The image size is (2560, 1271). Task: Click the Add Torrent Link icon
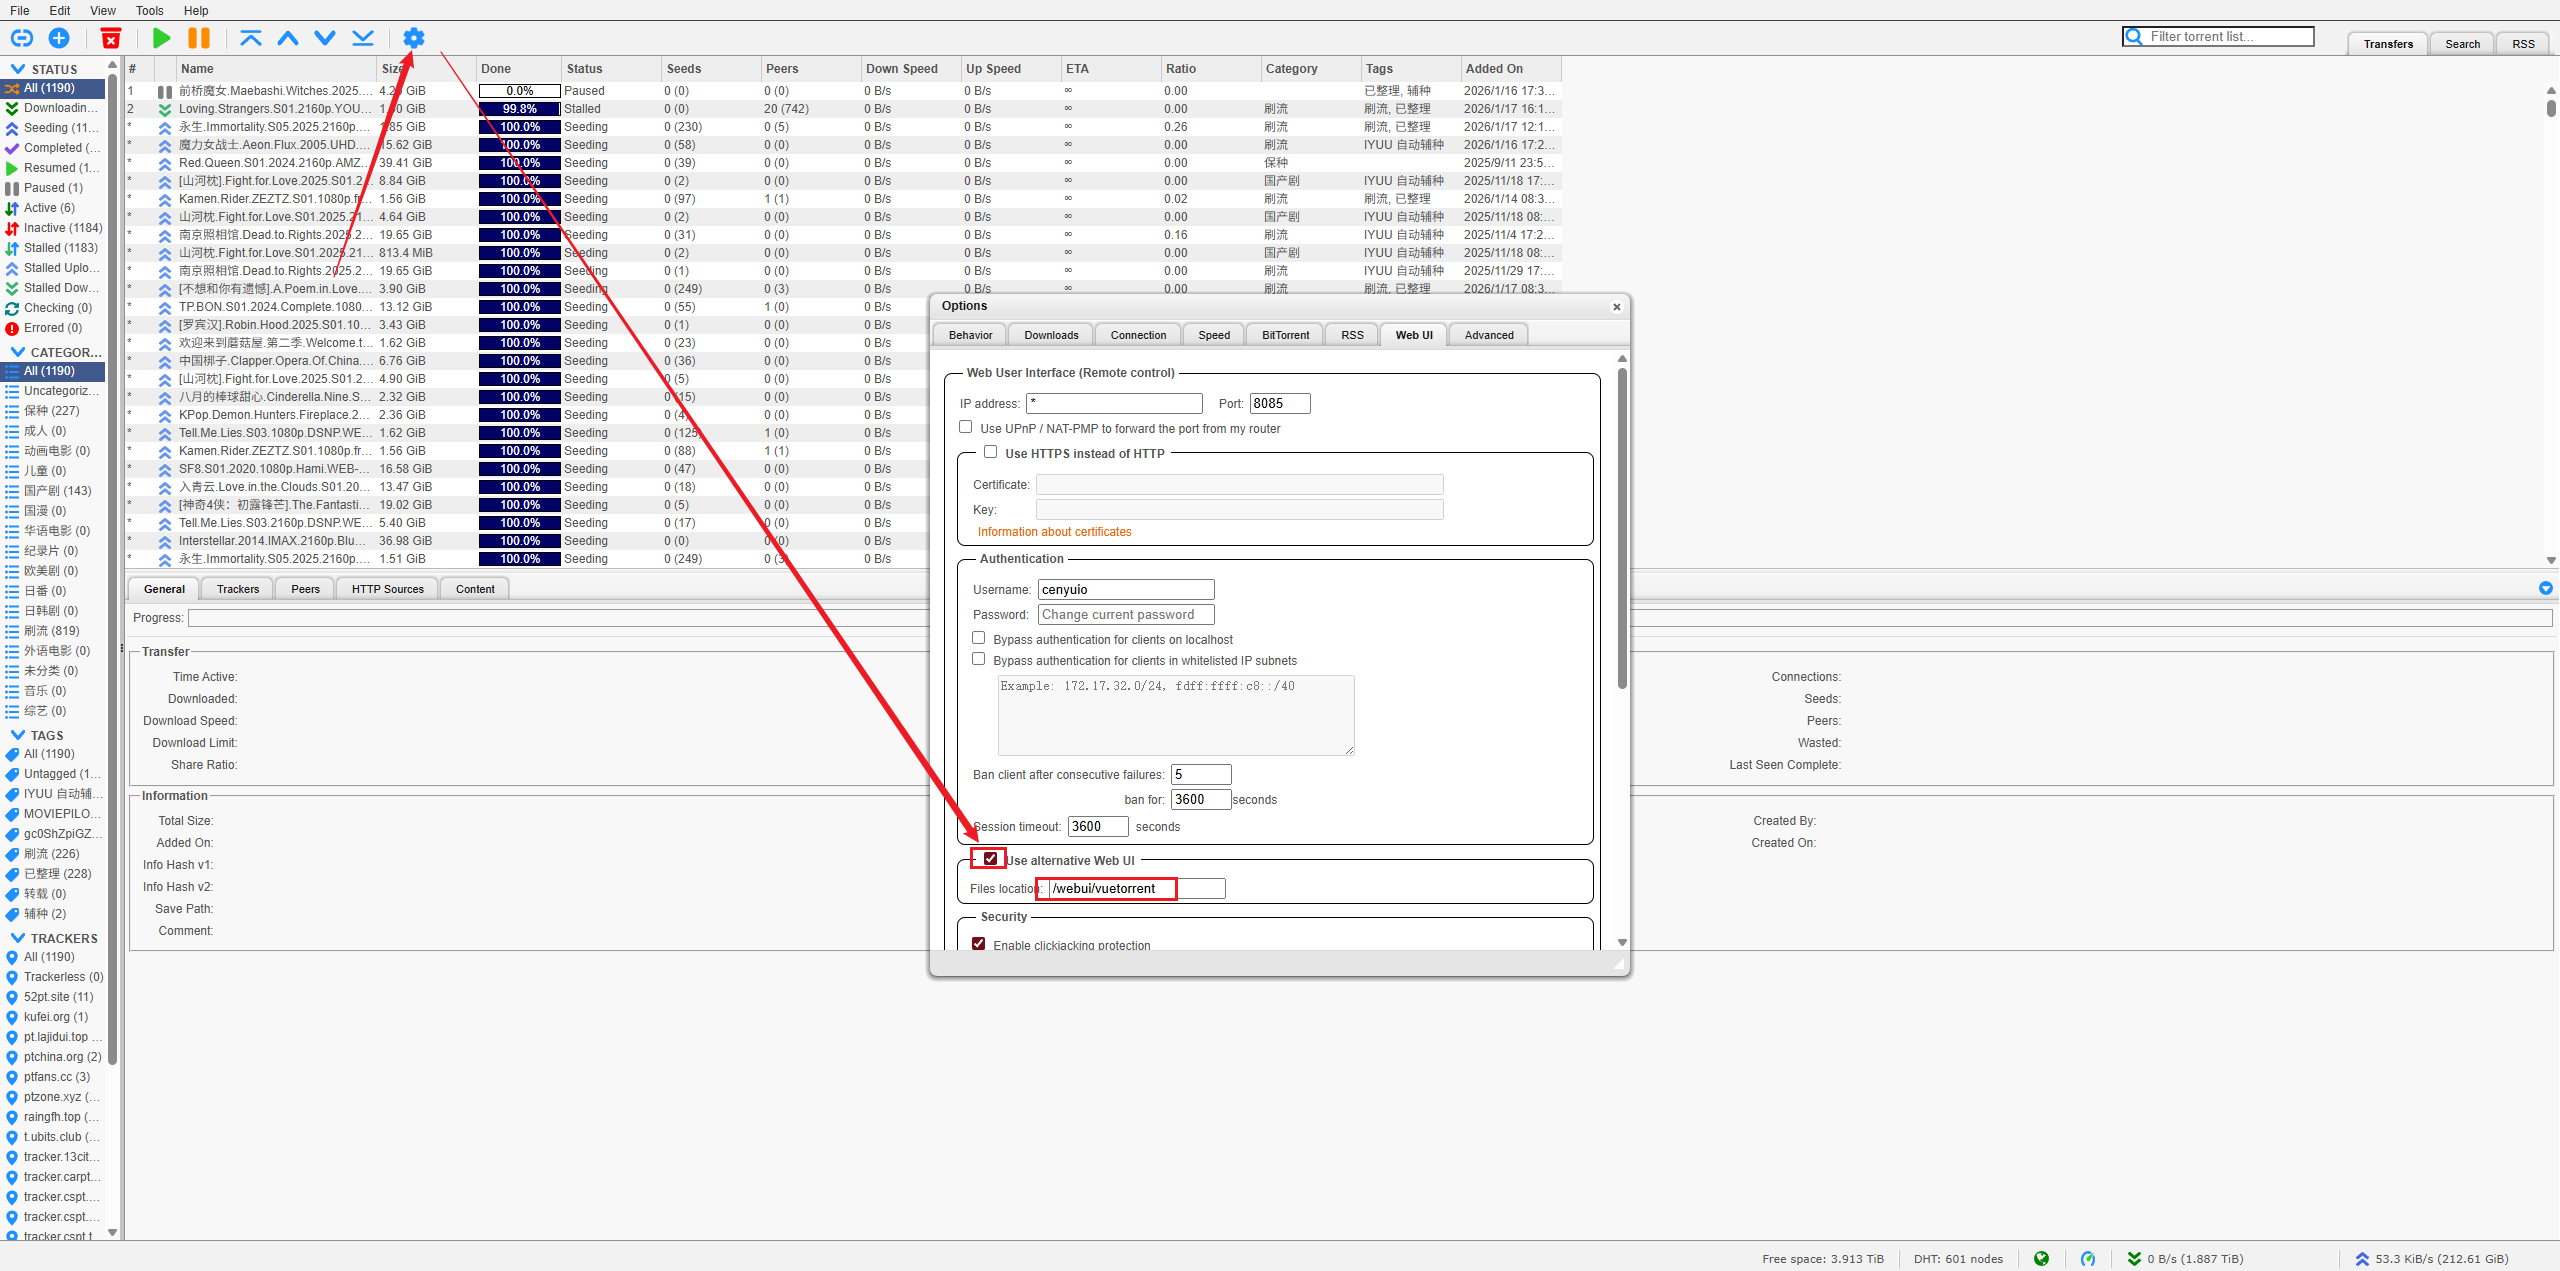21,38
